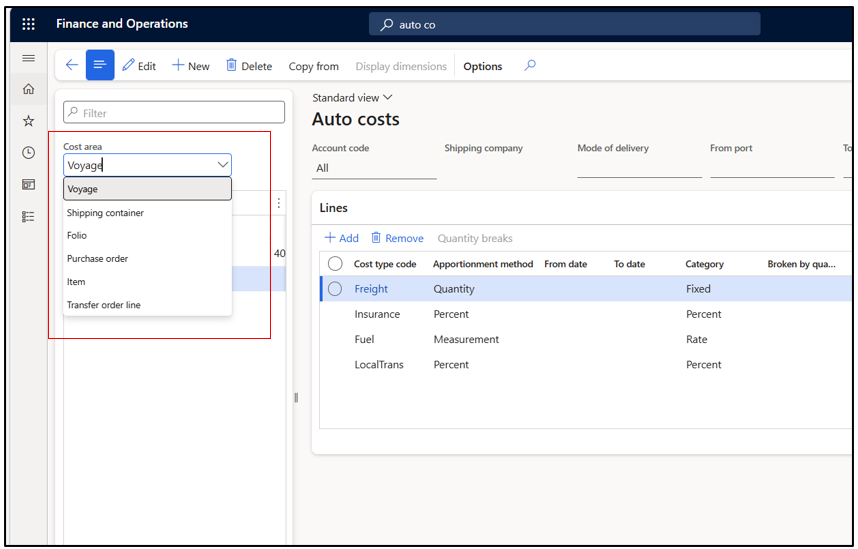858x549 pixels.
Task: Click the toolbar search magnifier after Options
Action: tap(530, 66)
